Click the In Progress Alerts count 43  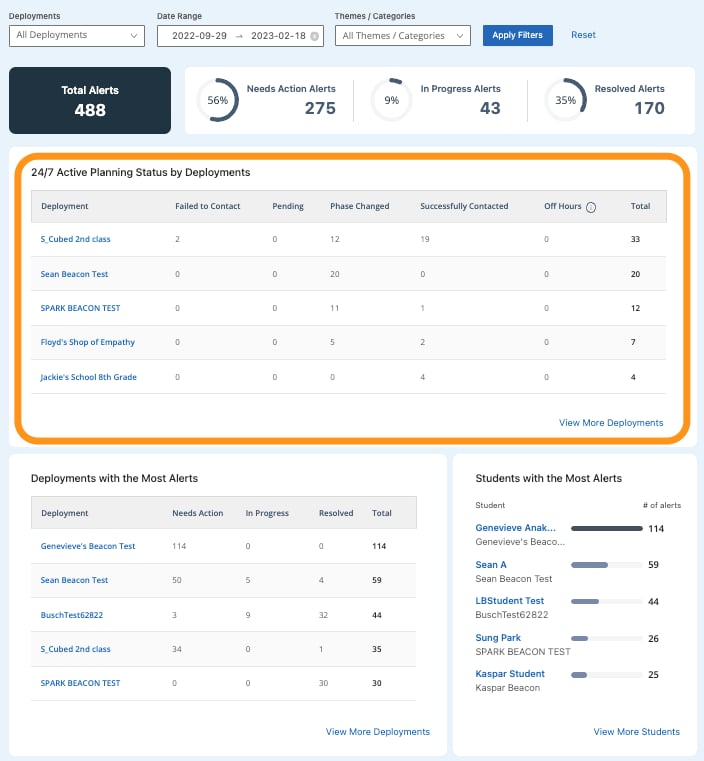coord(490,108)
